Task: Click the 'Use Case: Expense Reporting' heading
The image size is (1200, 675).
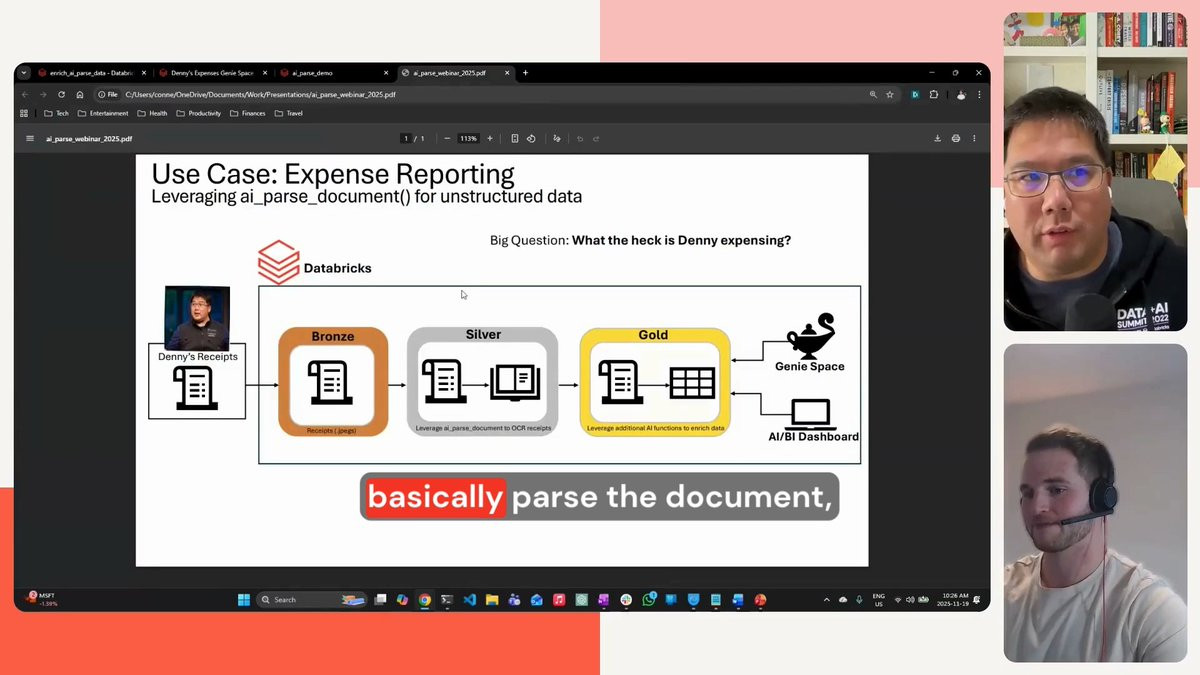Action: click(x=333, y=174)
